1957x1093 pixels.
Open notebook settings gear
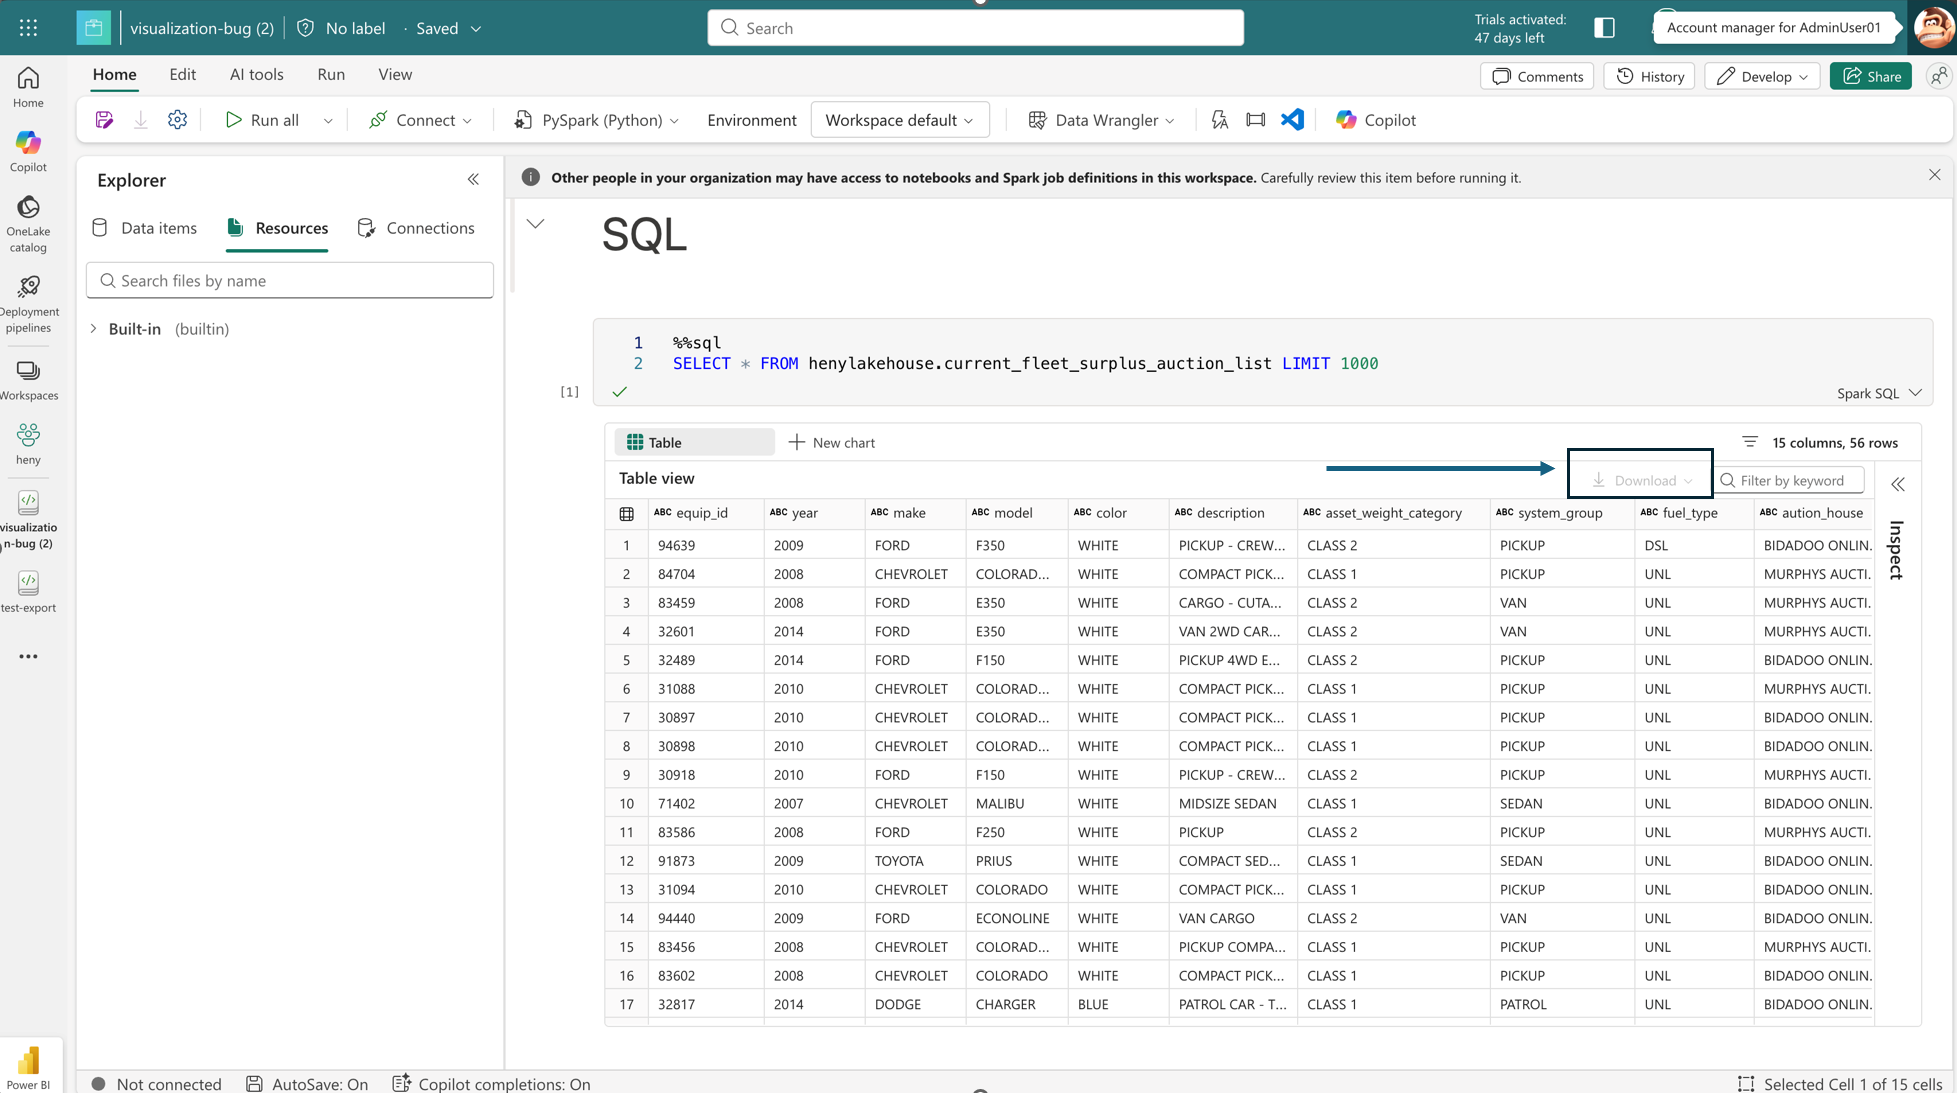[177, 119]
